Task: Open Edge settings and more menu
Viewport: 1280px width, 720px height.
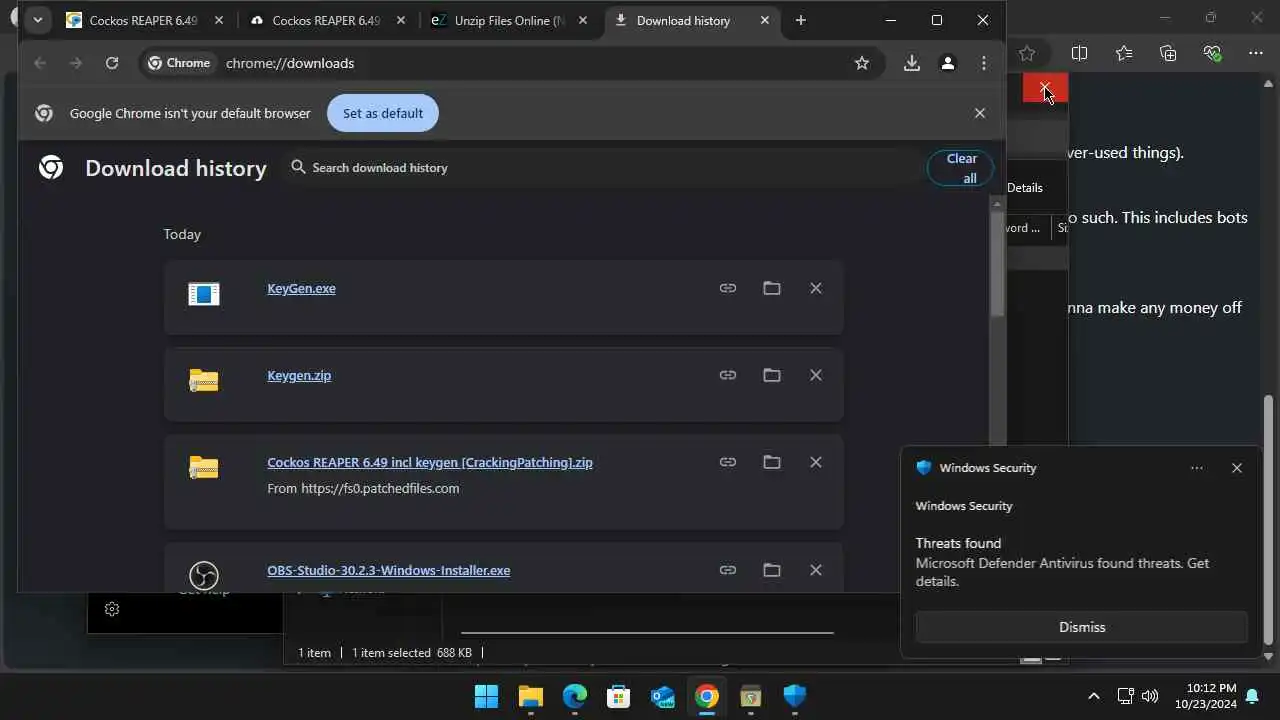Action: pyautogui.click(x=1256, y=53)
